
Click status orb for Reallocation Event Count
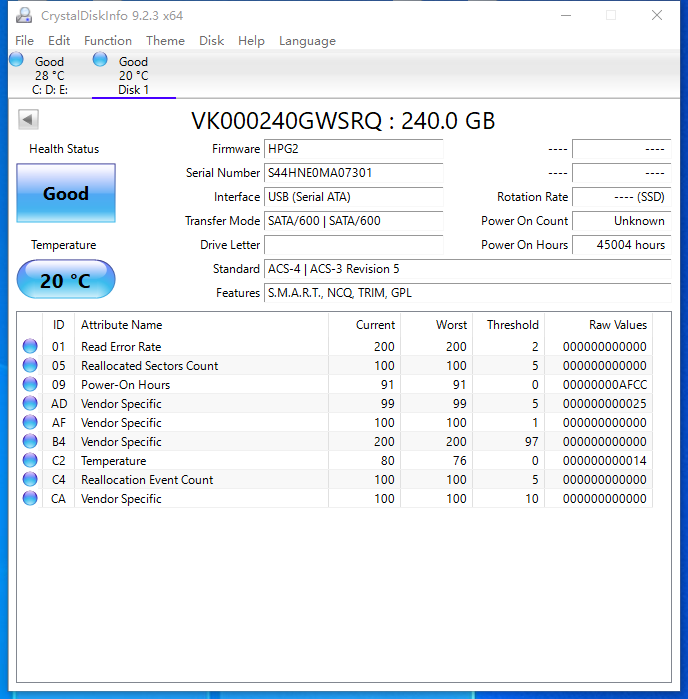pos(30,479)
